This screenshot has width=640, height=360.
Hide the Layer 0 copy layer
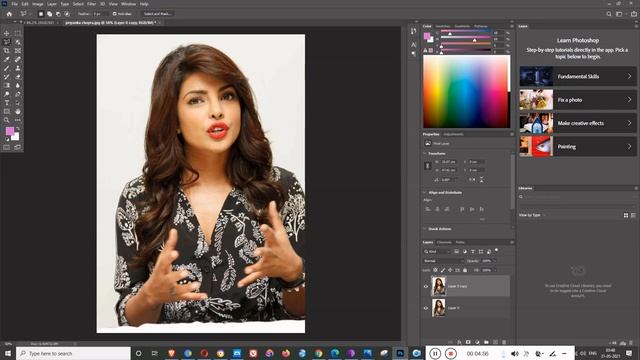426,287
